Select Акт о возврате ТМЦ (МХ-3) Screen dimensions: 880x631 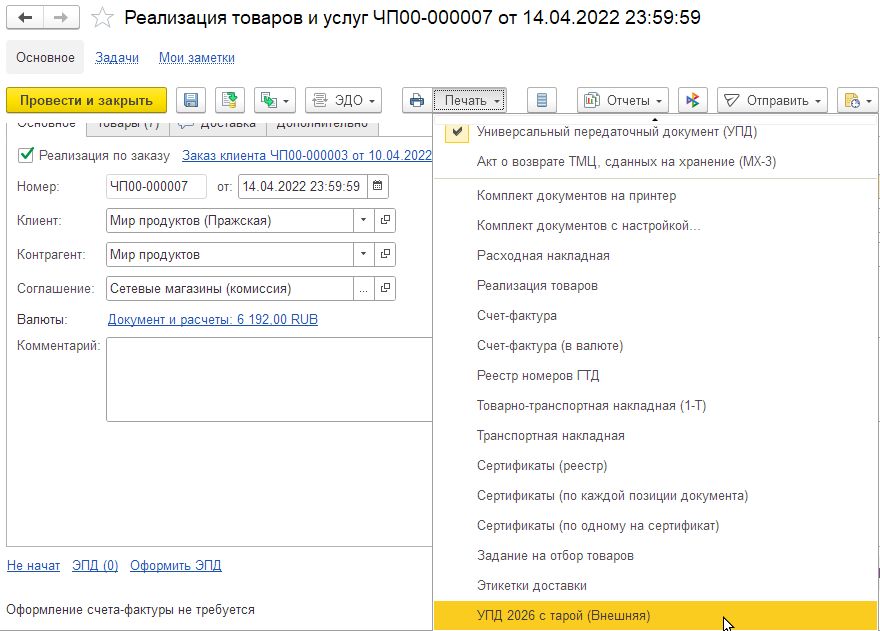pyautogui.click(x=655, y=162)
